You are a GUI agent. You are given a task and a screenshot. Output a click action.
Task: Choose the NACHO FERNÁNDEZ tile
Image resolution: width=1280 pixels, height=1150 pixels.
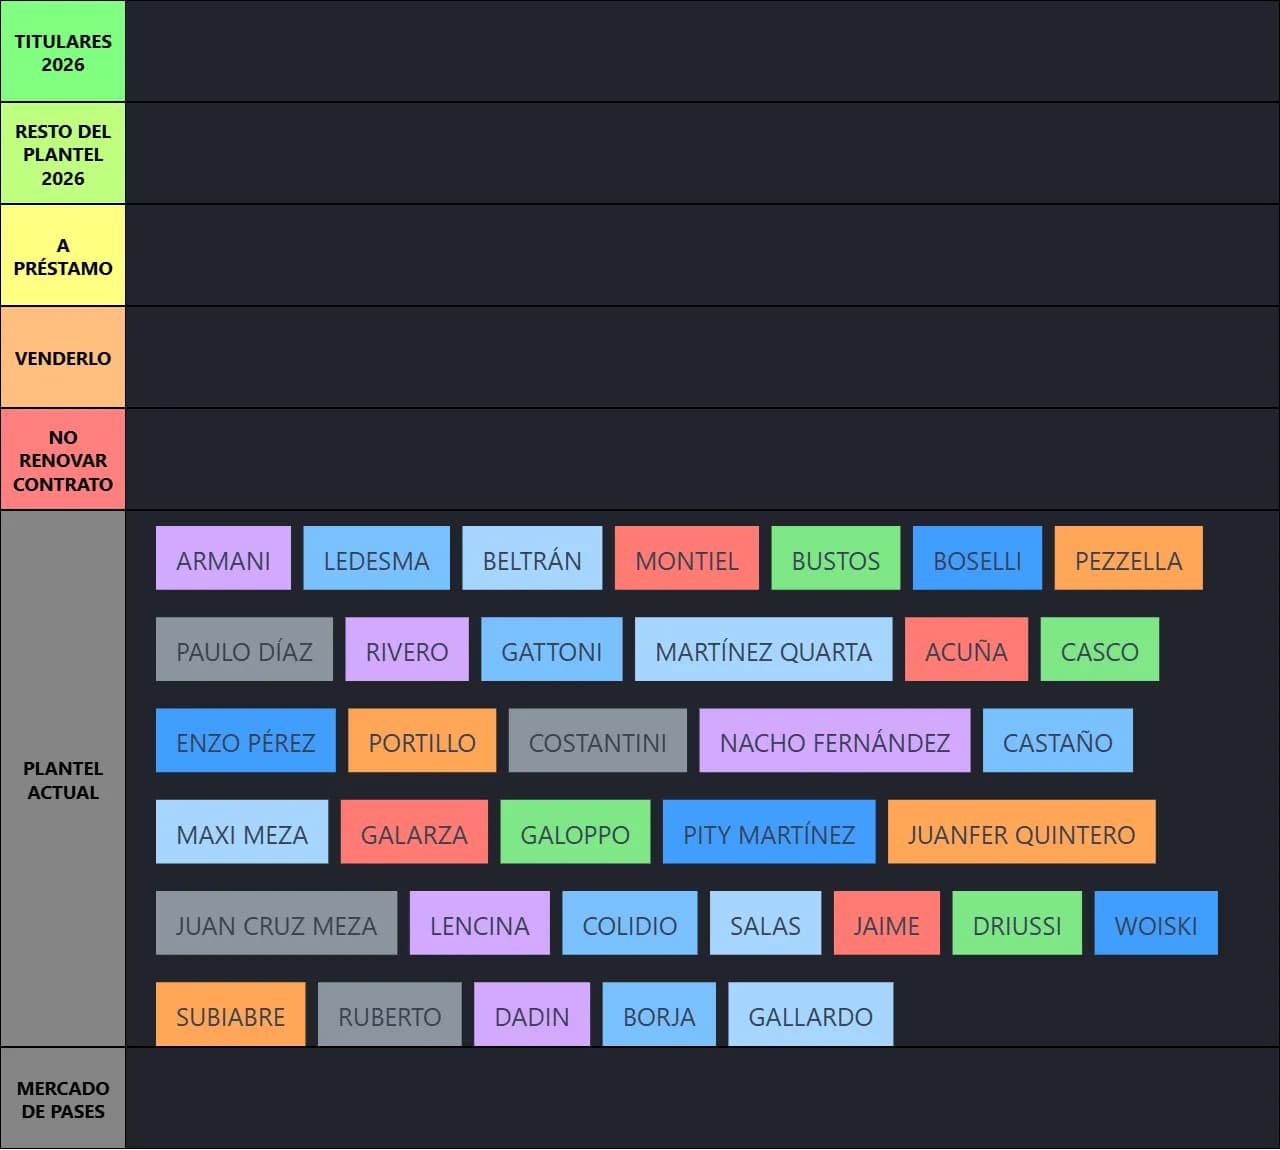[x=834, y=741]
